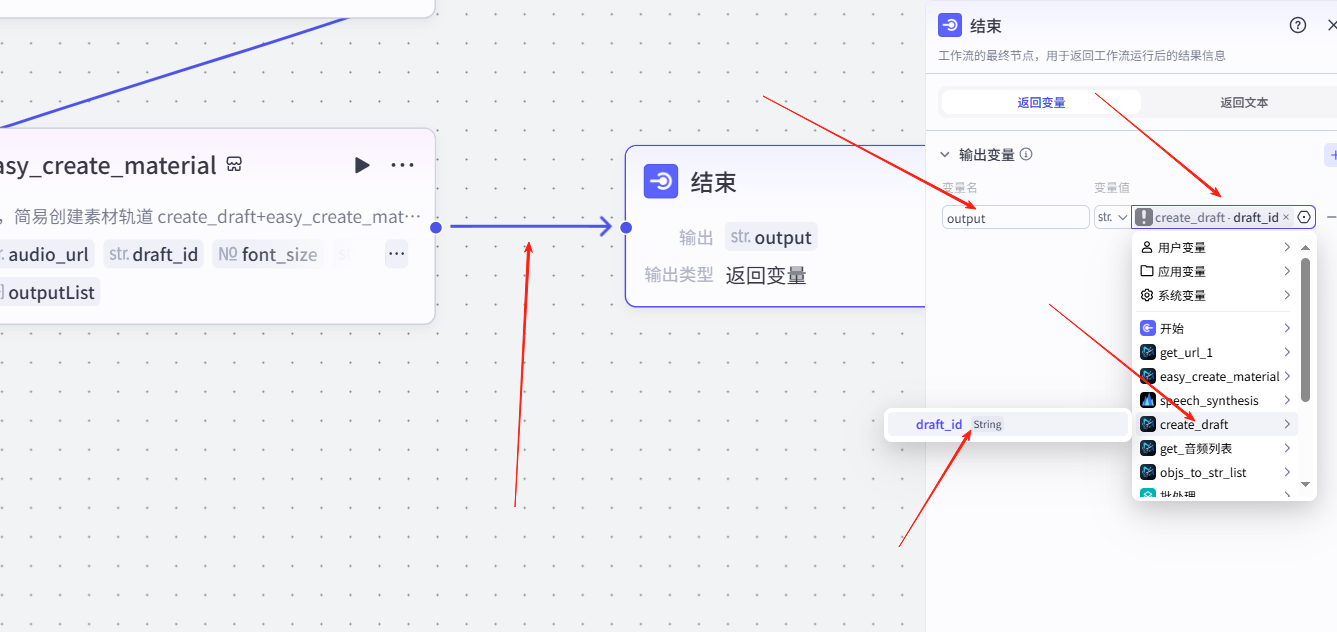This screenshot has height=632, width=1337.
Task: Open the str. type dropdown
Action: coord(1111,217)
